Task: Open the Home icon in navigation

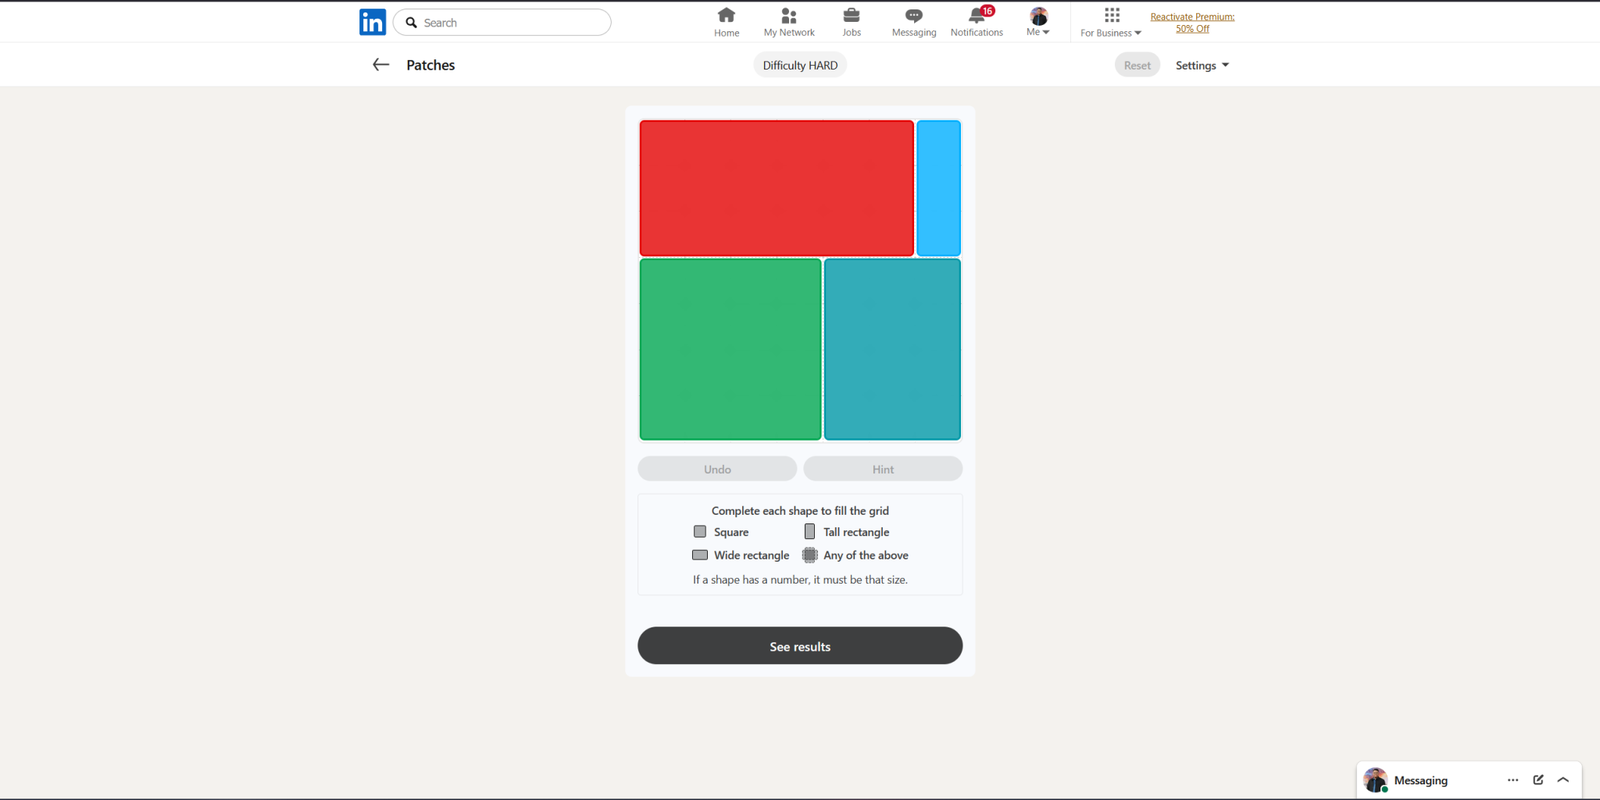Action: coord(726,16)
